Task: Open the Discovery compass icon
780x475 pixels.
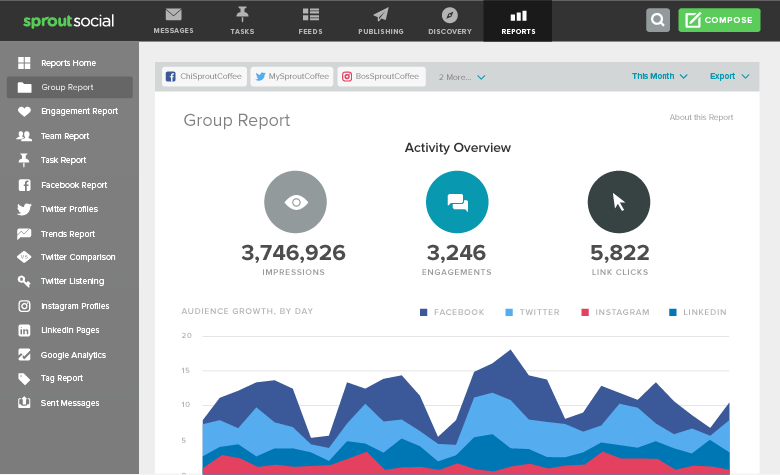Action: point(449,15)
